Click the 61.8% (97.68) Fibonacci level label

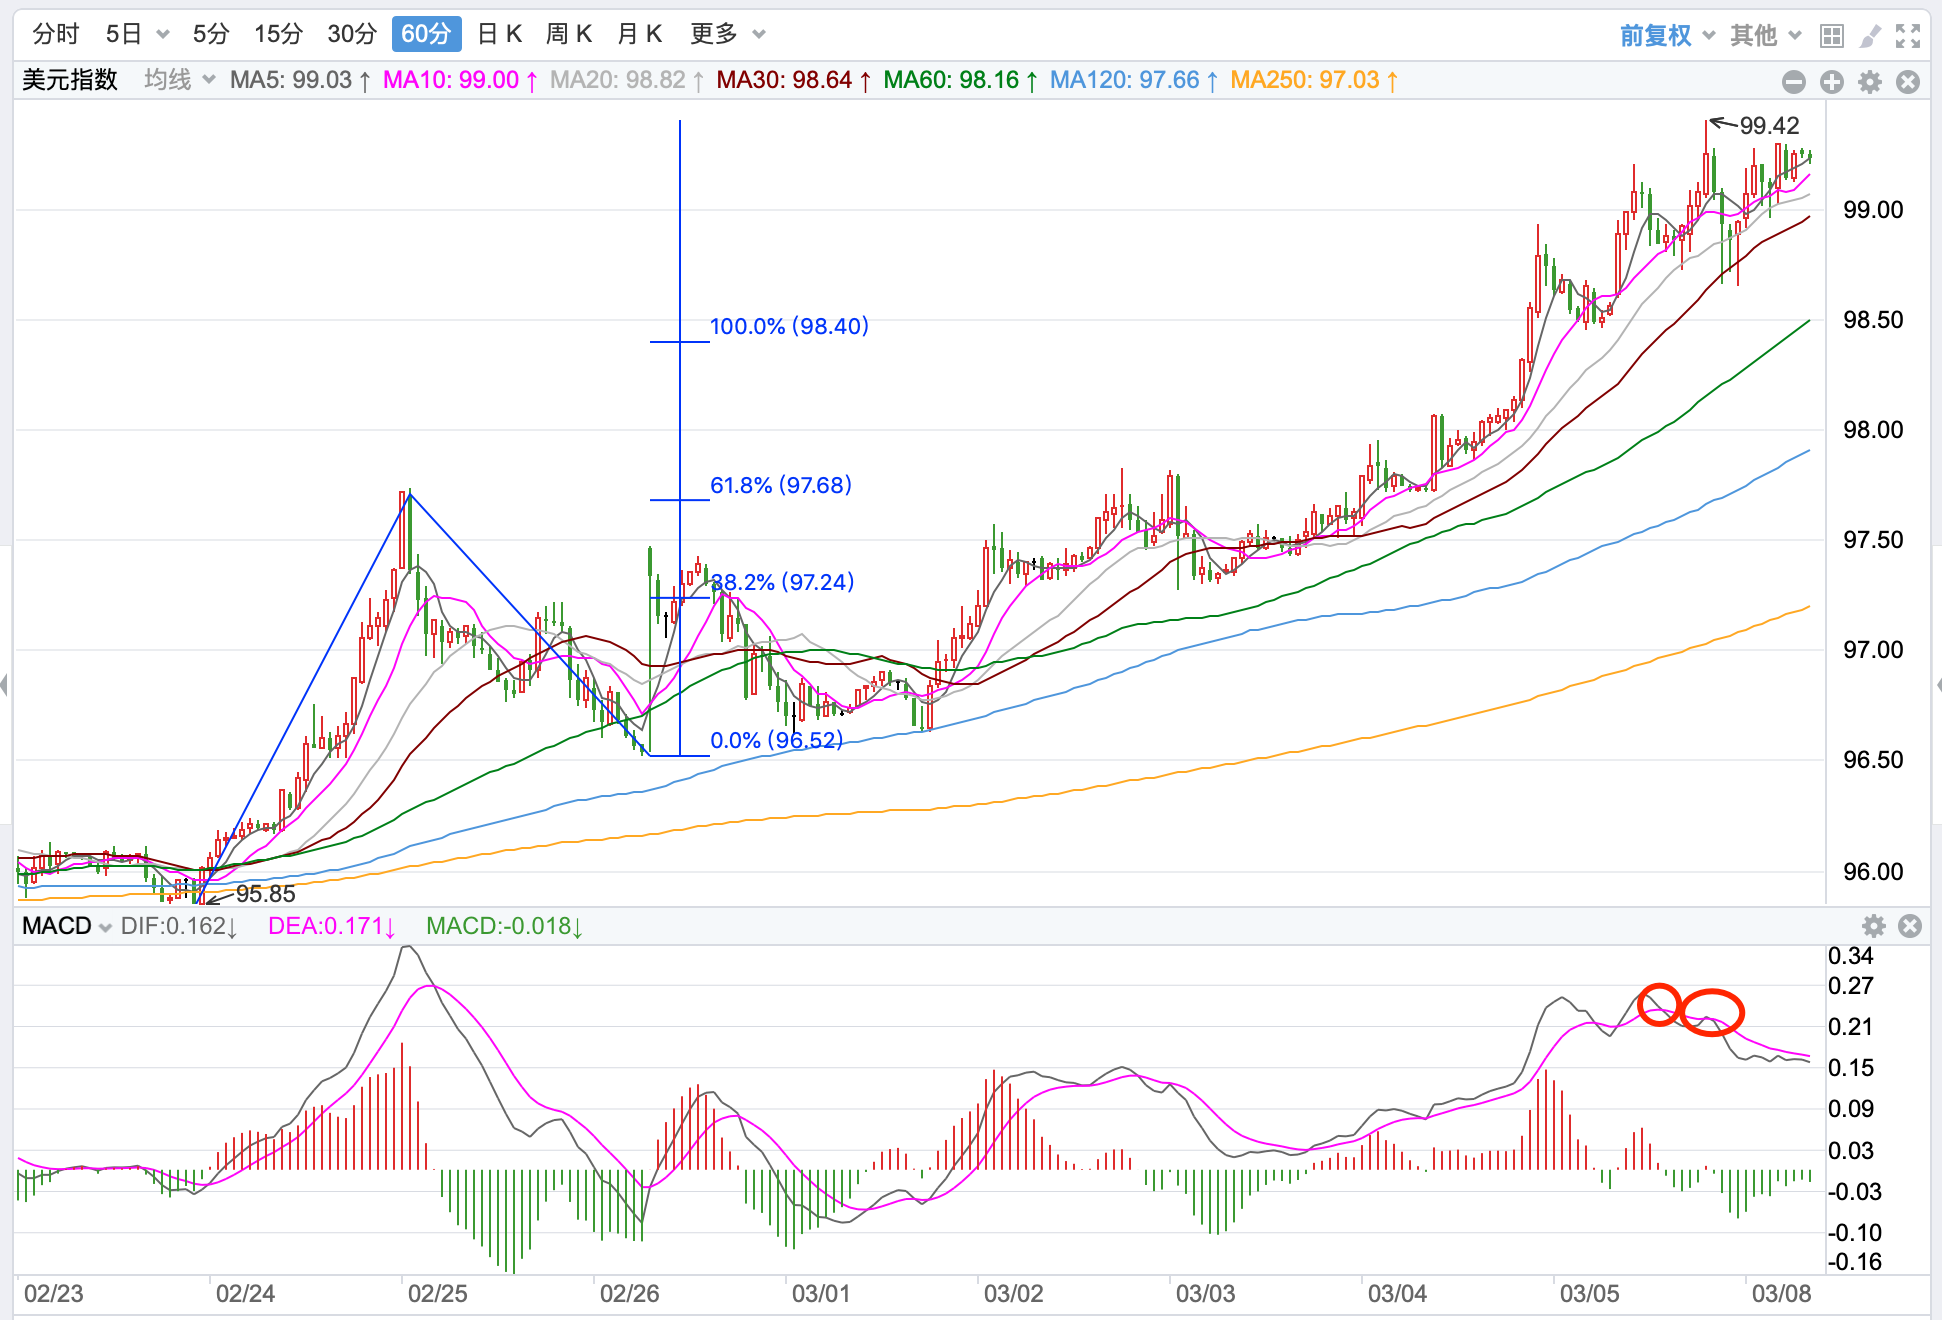(780, 485)
